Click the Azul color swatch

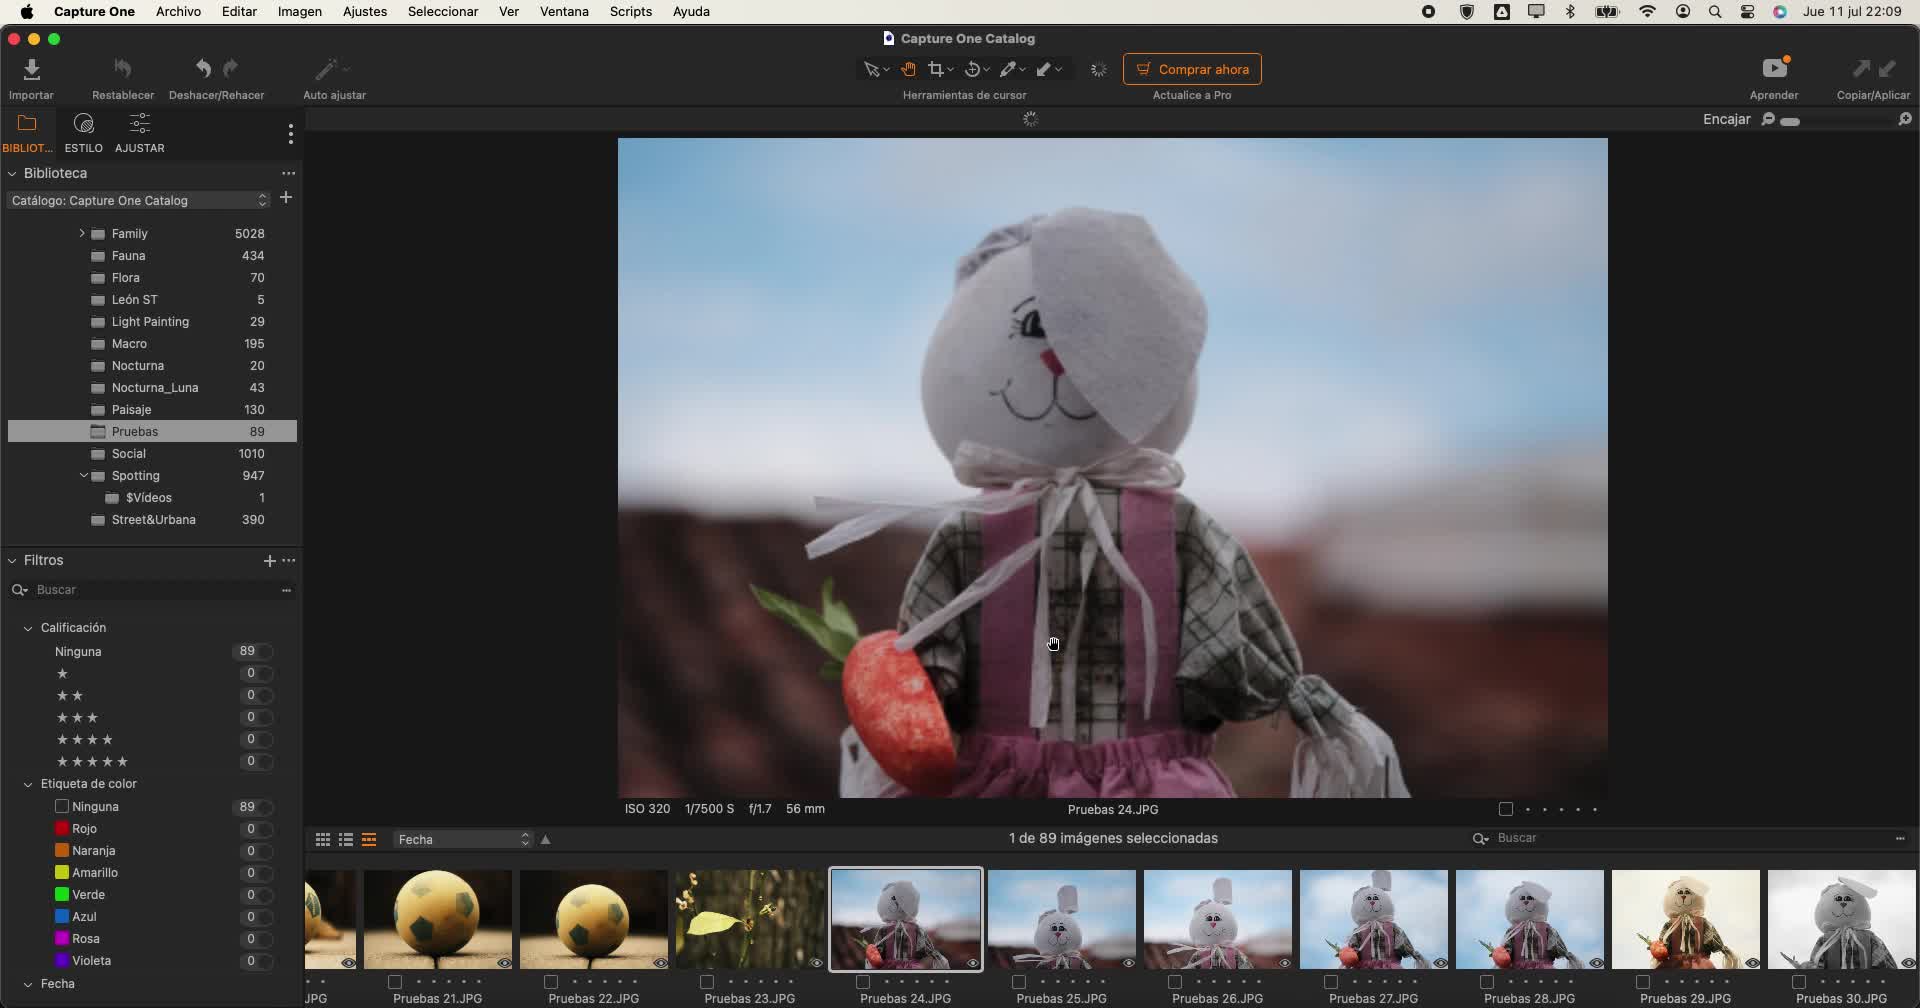[x=62, y=917]
